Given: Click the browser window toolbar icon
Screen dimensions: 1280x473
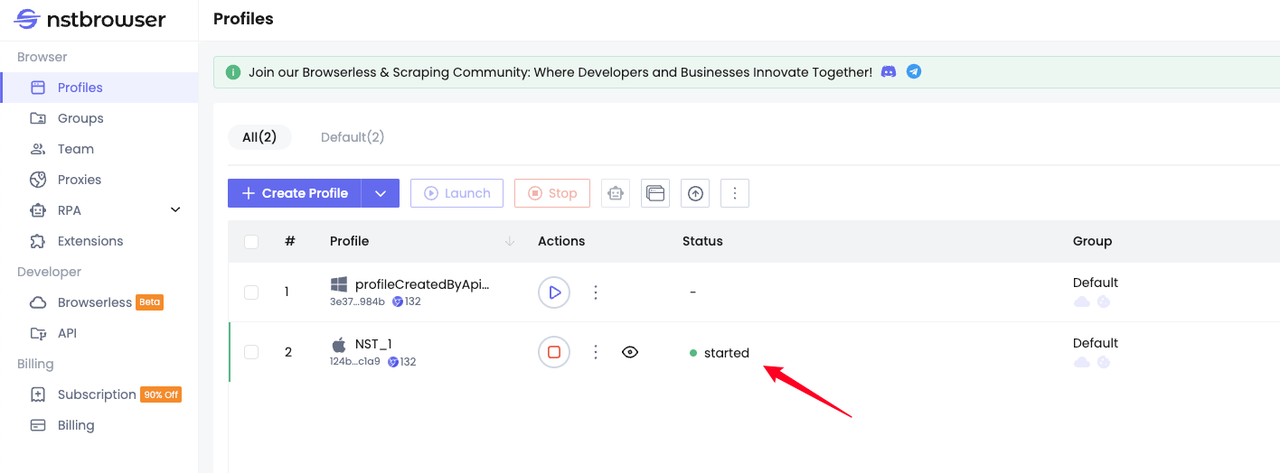Looking at the screenshot, I should coord(656,193).
